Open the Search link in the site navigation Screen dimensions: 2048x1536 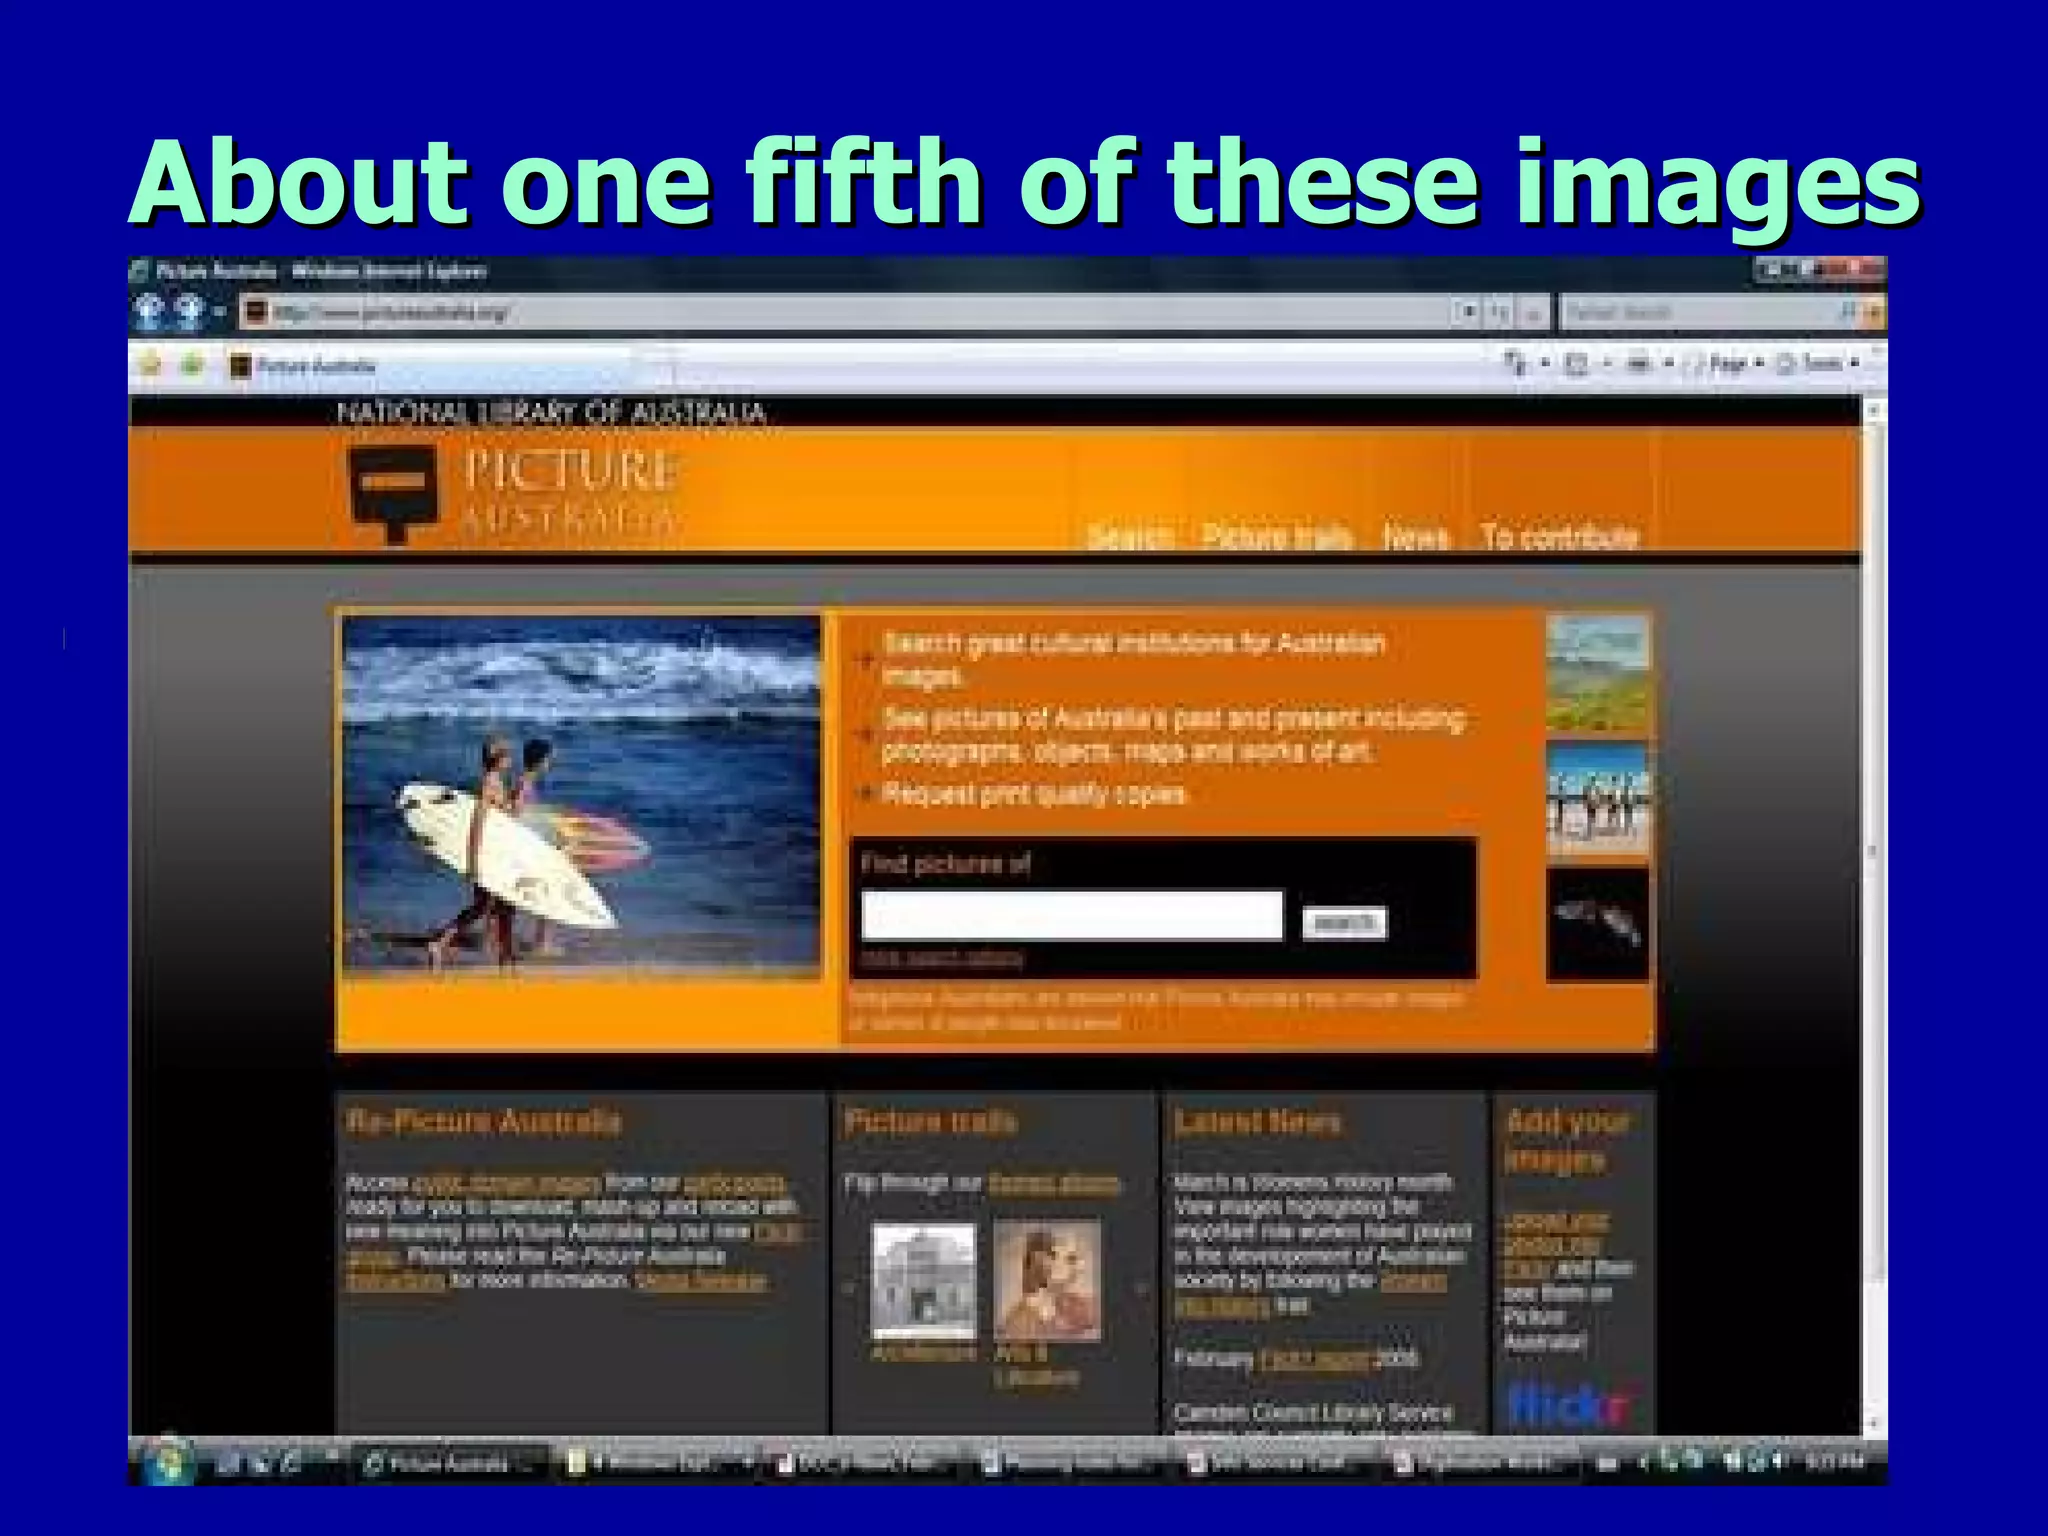tap(1130, 537)
